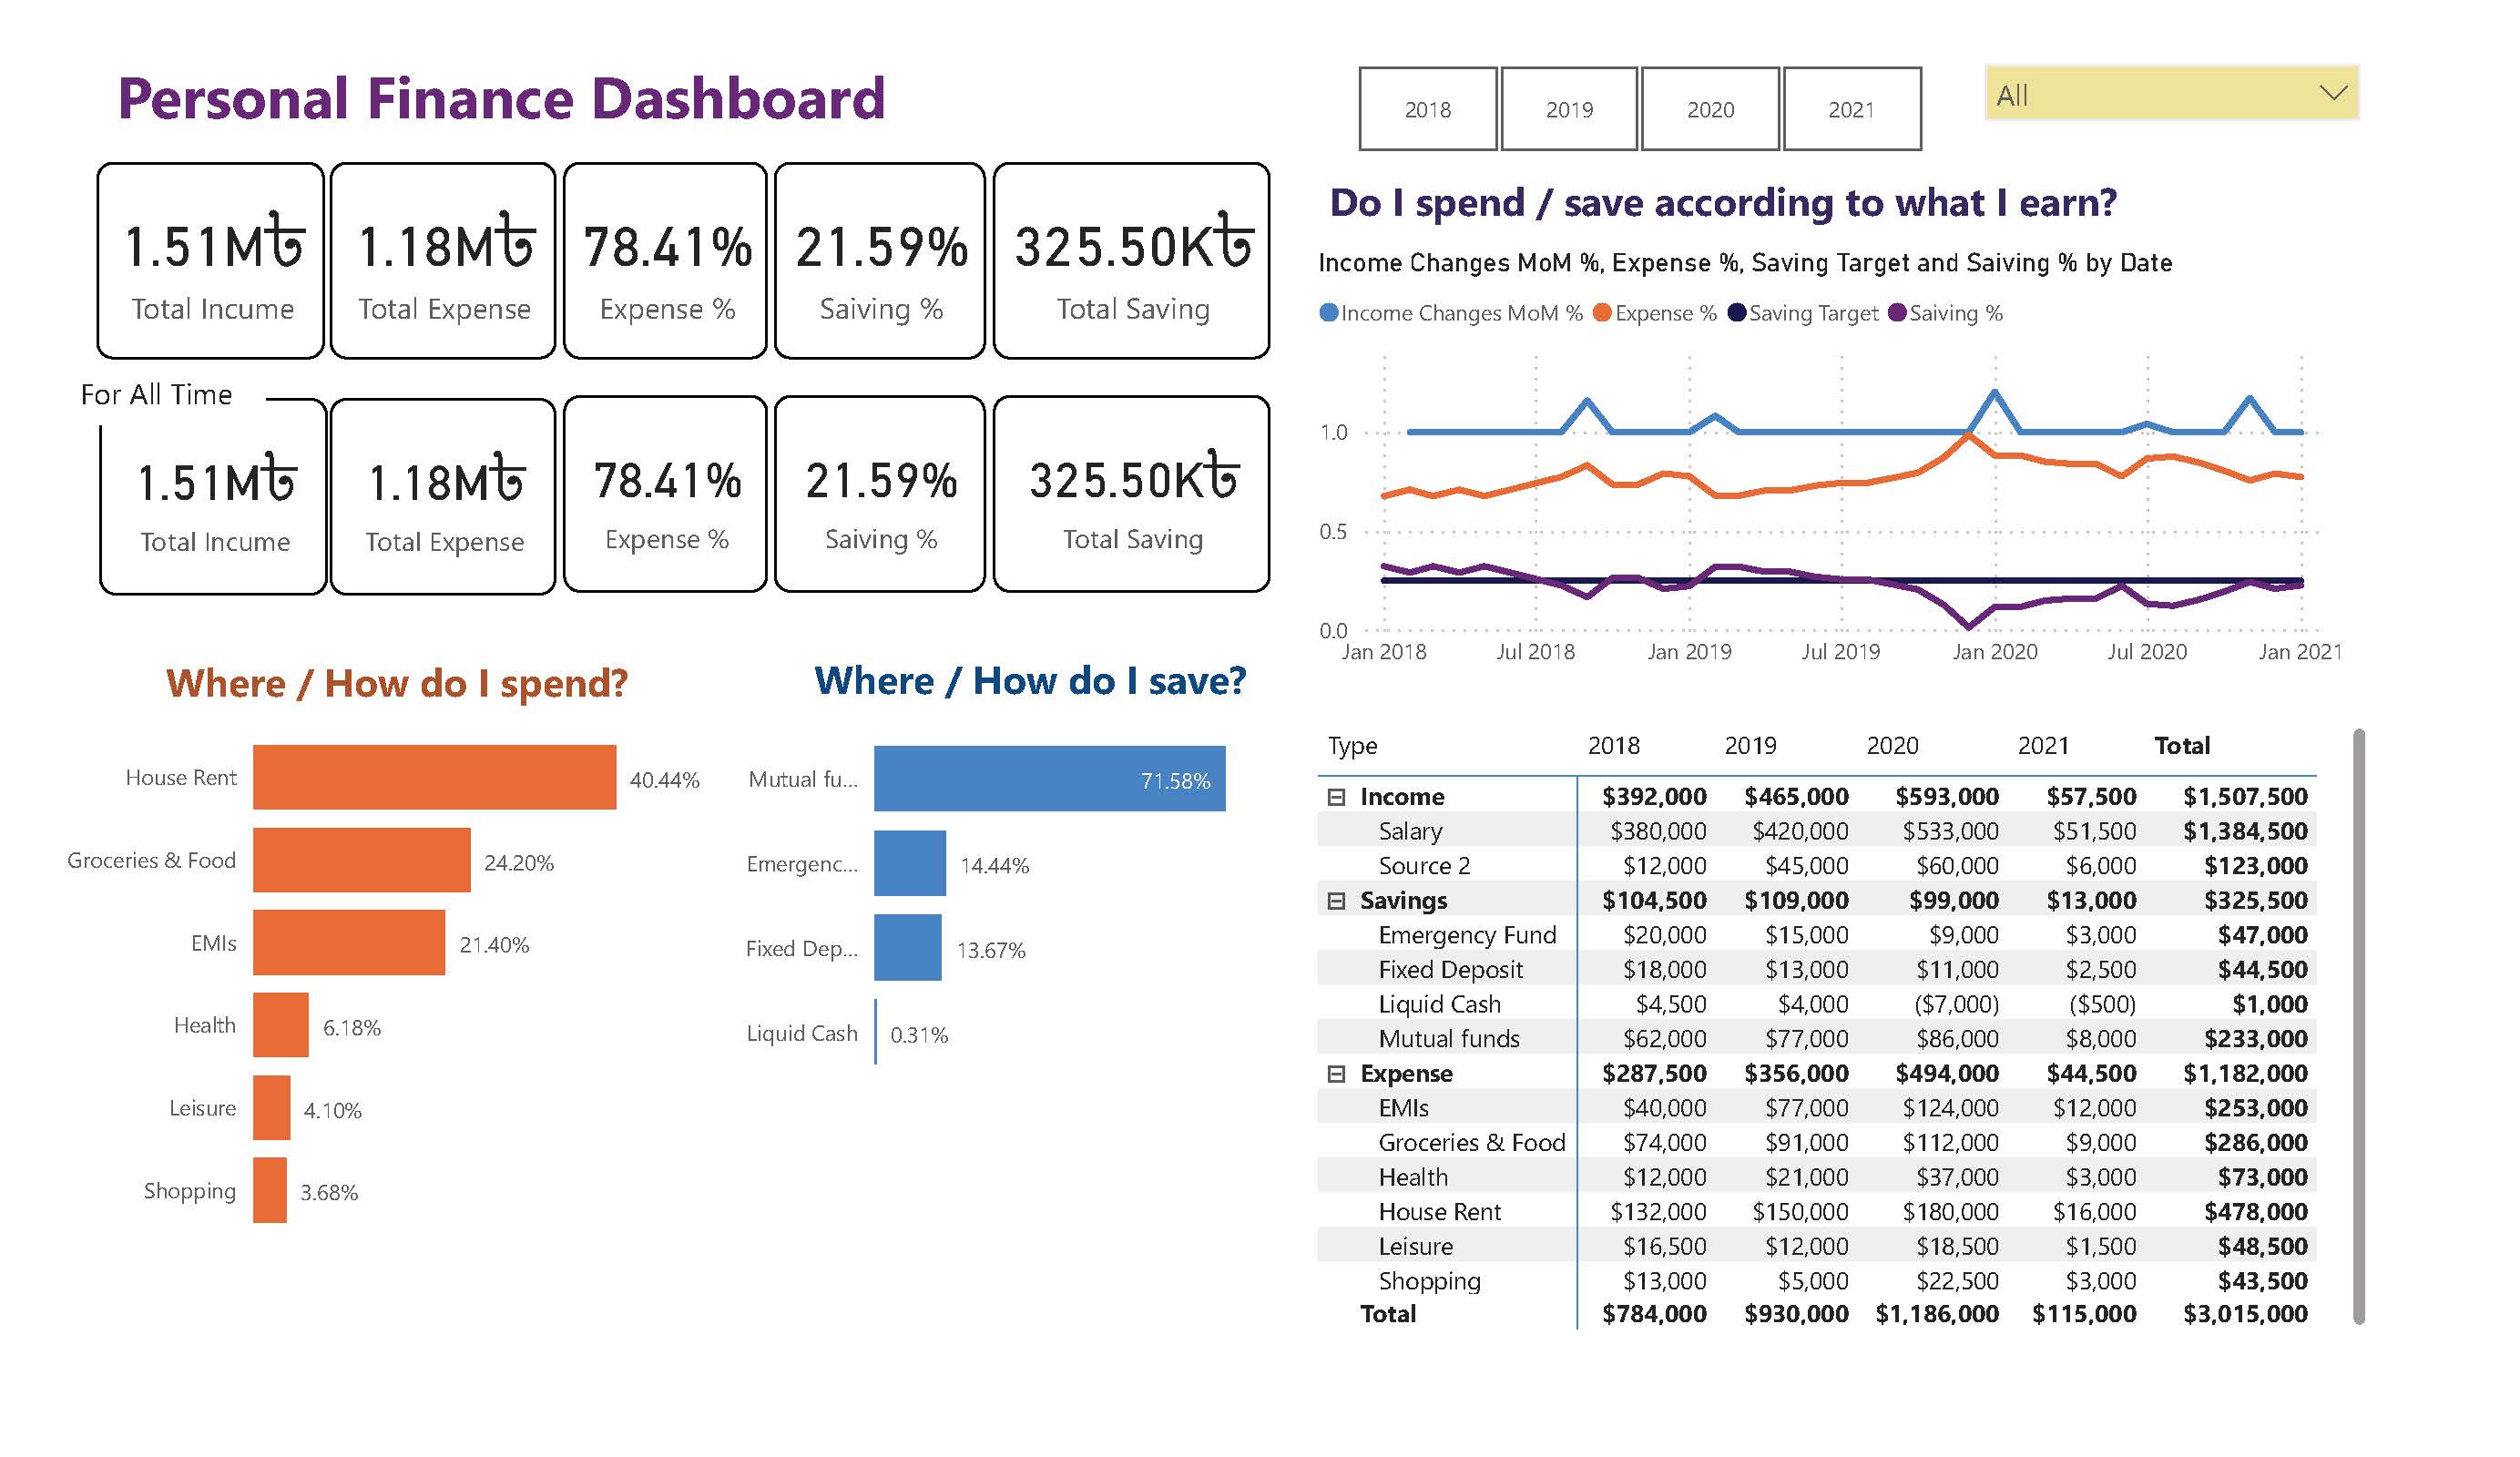Screen dimensions: 2520x1457
Task: Click the Total Saving top card
Action: tap(1131, 260)
